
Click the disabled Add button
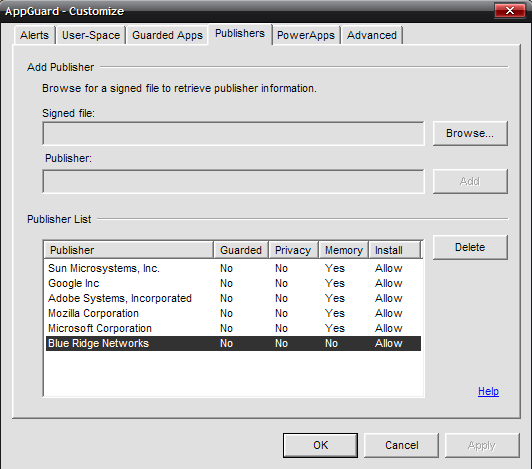[470, 182]
